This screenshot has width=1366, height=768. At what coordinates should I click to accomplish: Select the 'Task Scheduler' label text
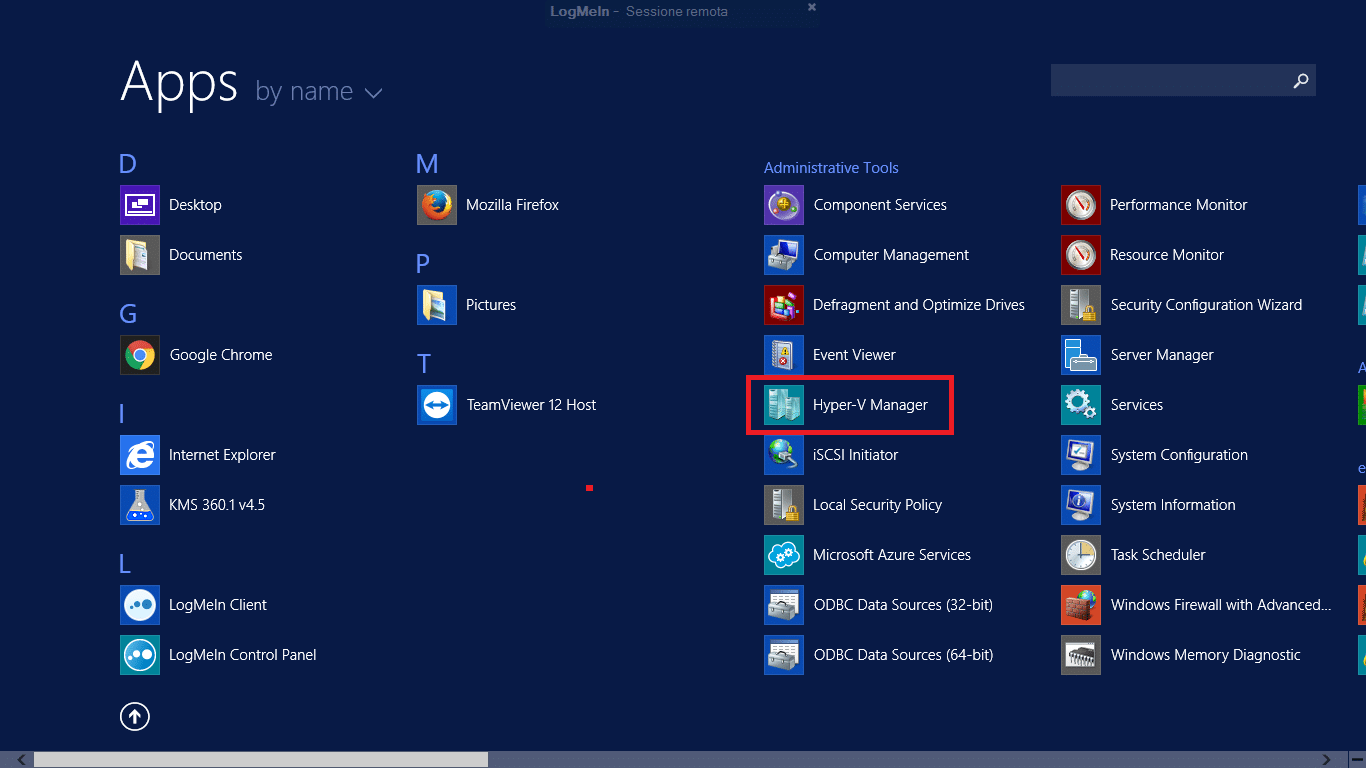(x=1158, y=555)
